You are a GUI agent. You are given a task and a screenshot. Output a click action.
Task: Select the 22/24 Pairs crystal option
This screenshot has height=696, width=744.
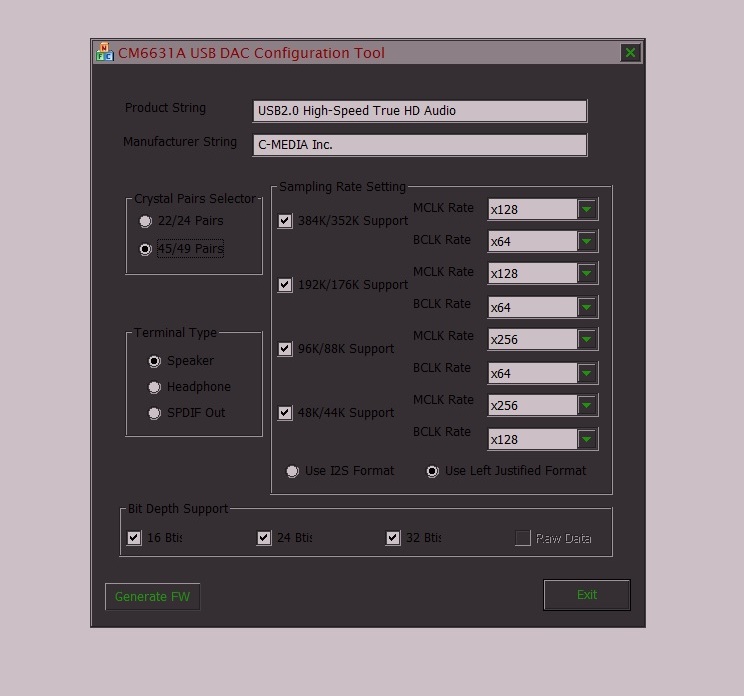pyautogui.click(x=146, y=221)
